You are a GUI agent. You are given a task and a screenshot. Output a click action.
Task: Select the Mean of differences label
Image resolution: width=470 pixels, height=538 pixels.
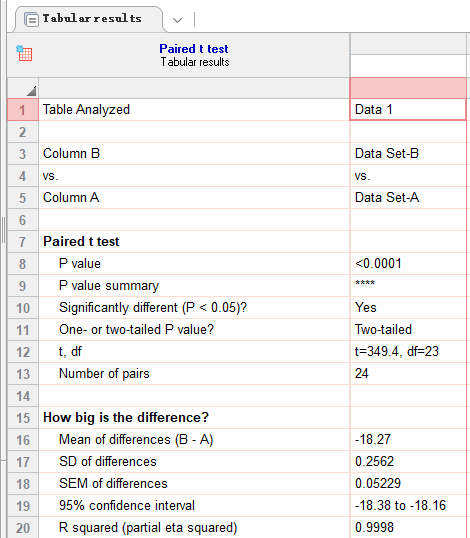(136, 440)
